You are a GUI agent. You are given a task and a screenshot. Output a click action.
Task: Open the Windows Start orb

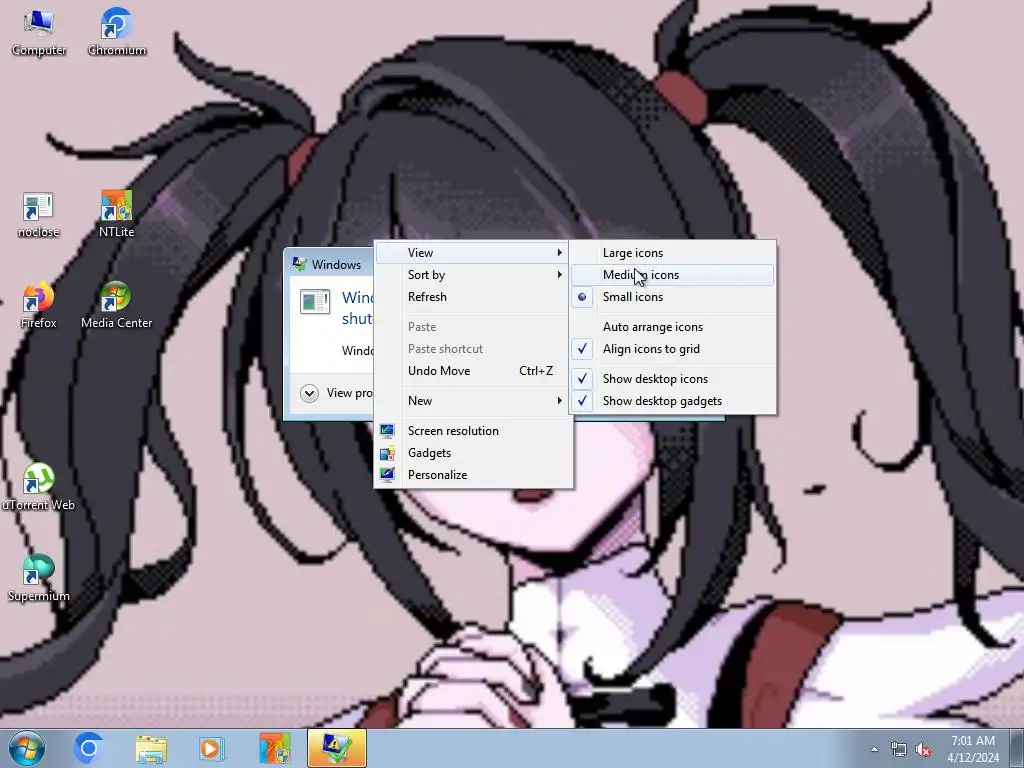tap(27, 748)
